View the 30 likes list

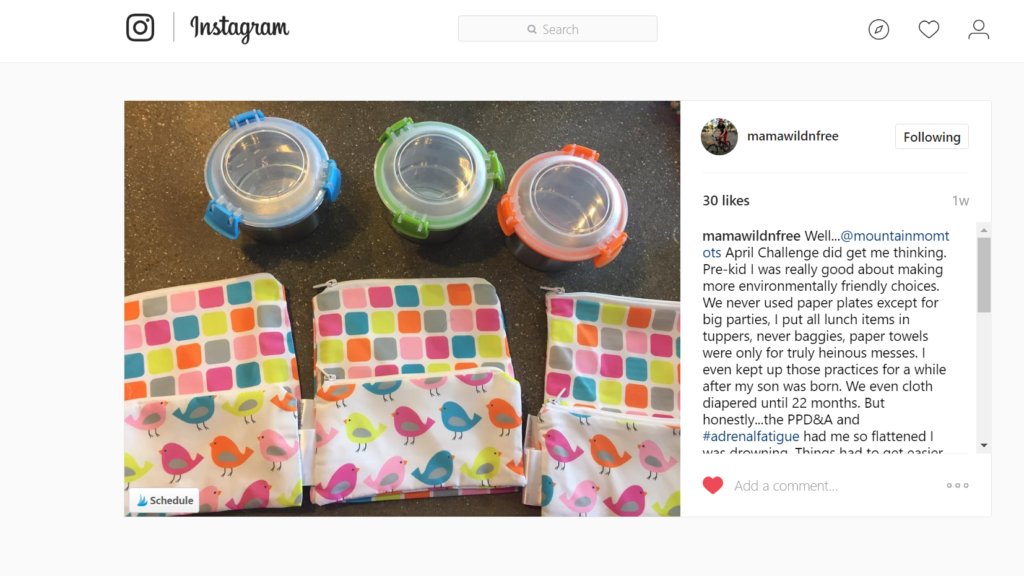point(726,200)
